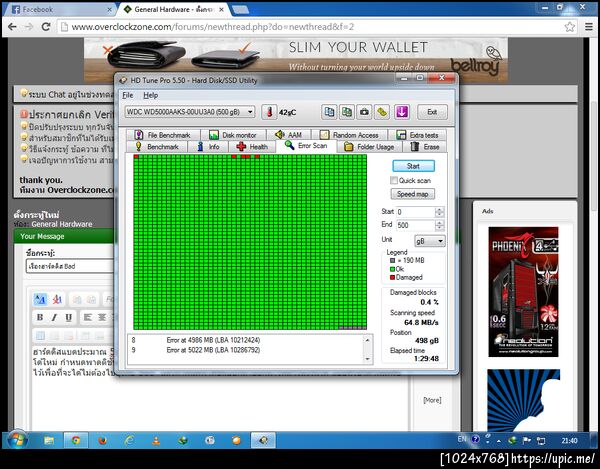
Task: Click the yellow options tool icon
Action: click(x=382, y=112)
